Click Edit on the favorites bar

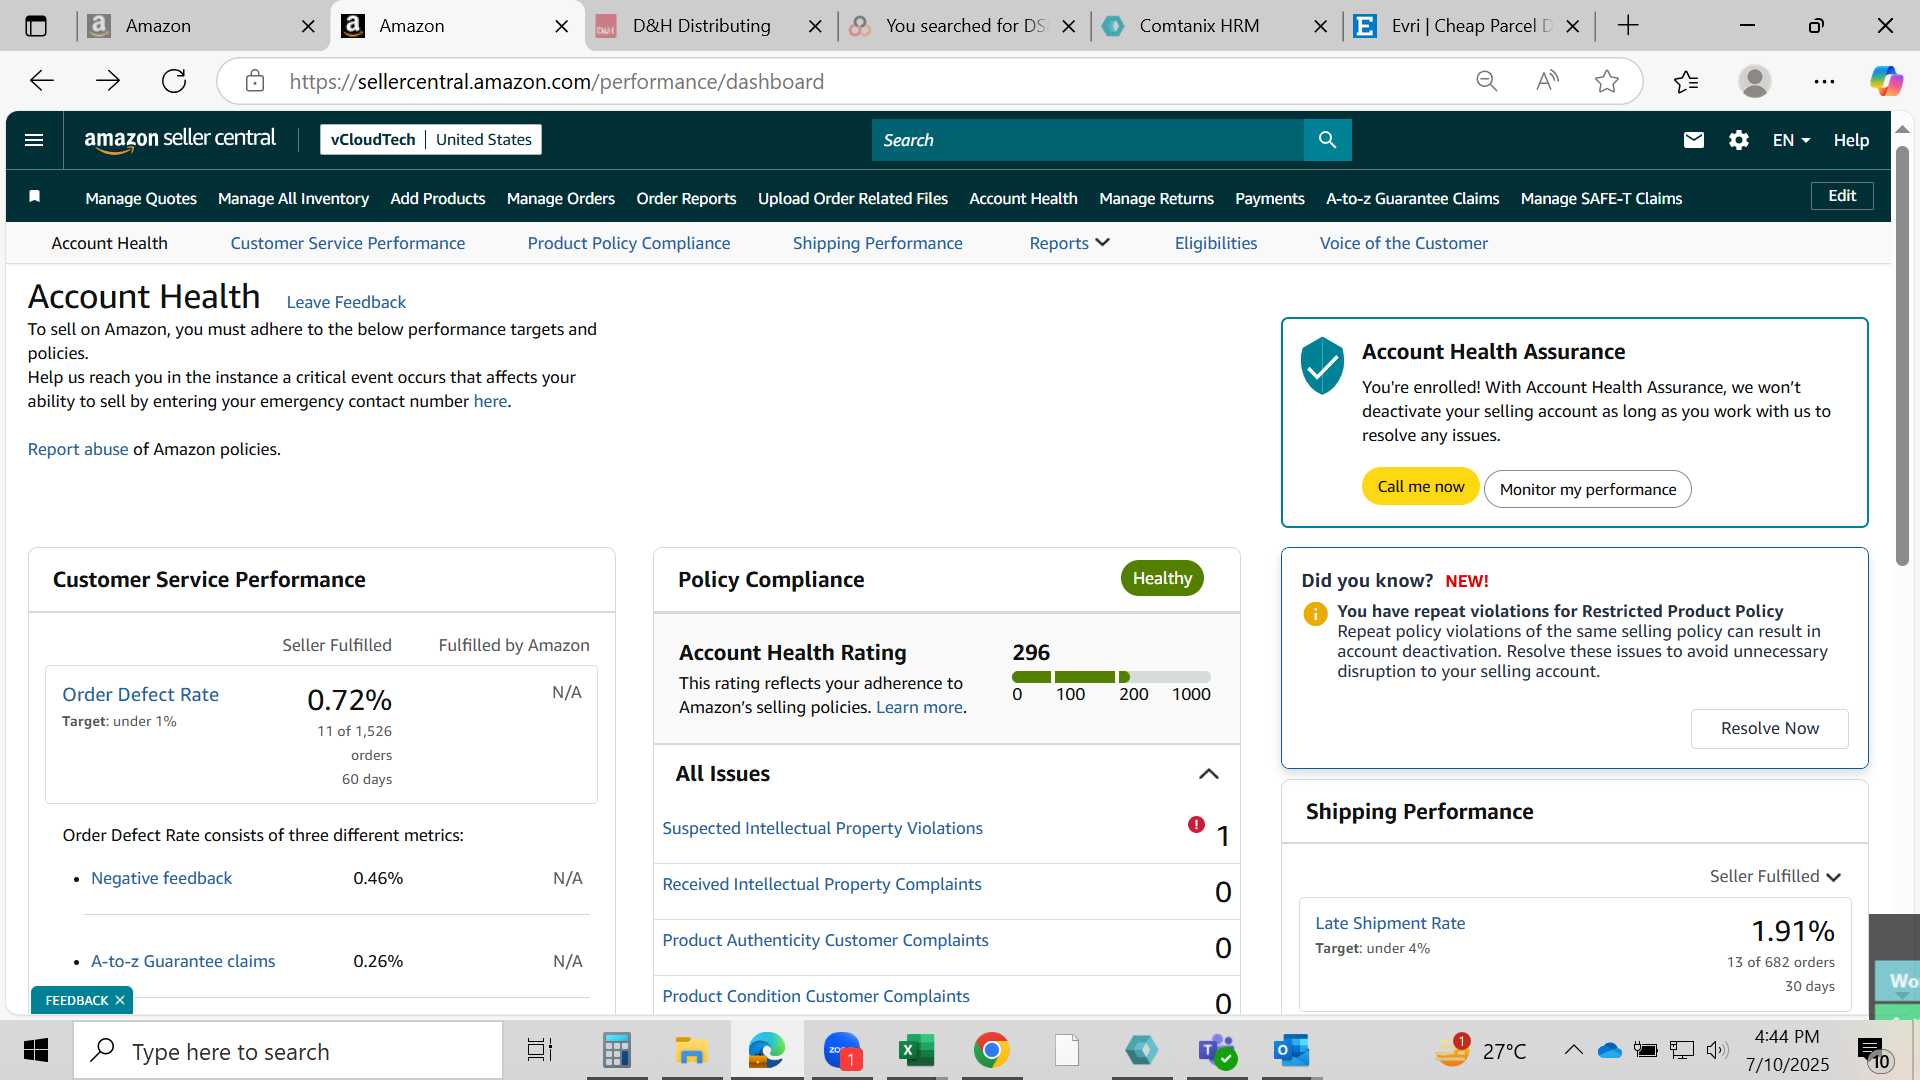point(1842,196)
